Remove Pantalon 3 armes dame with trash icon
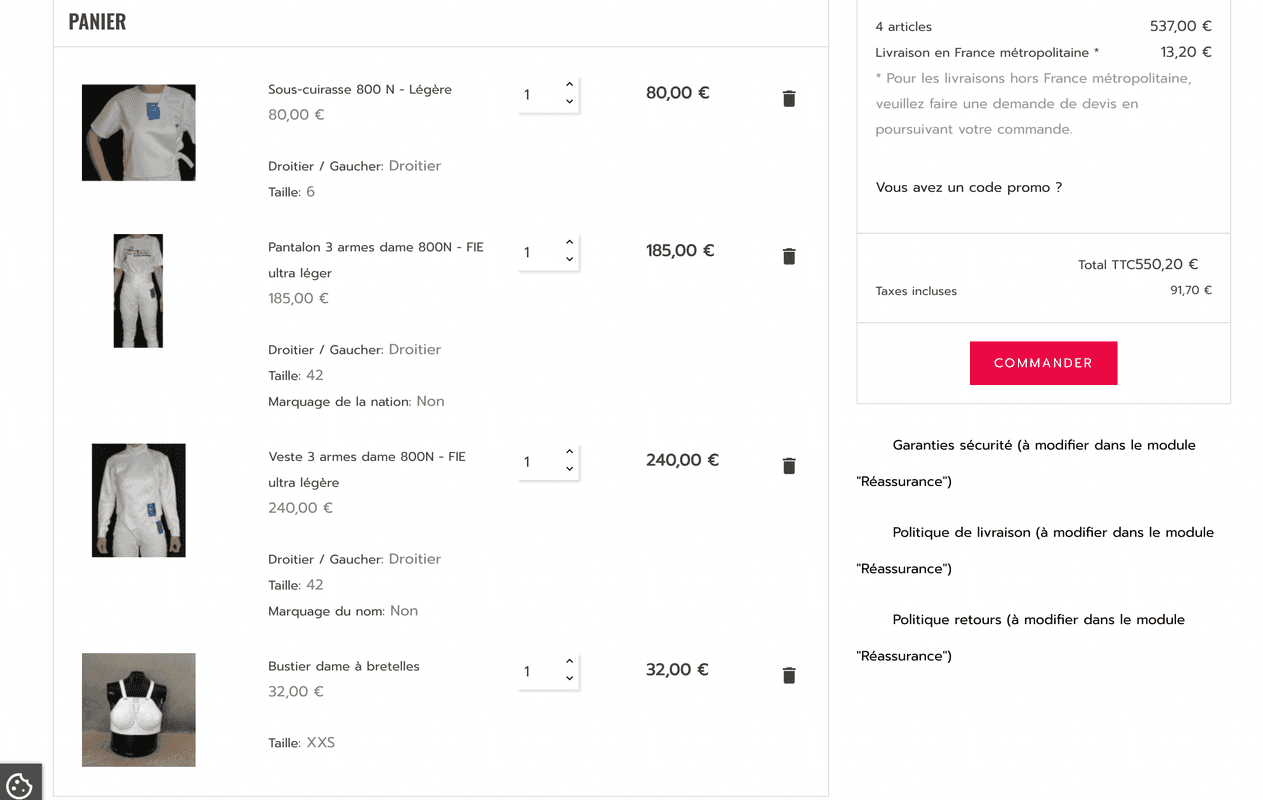Screen dimensions: 1263x800 click(x=789, y=256)
